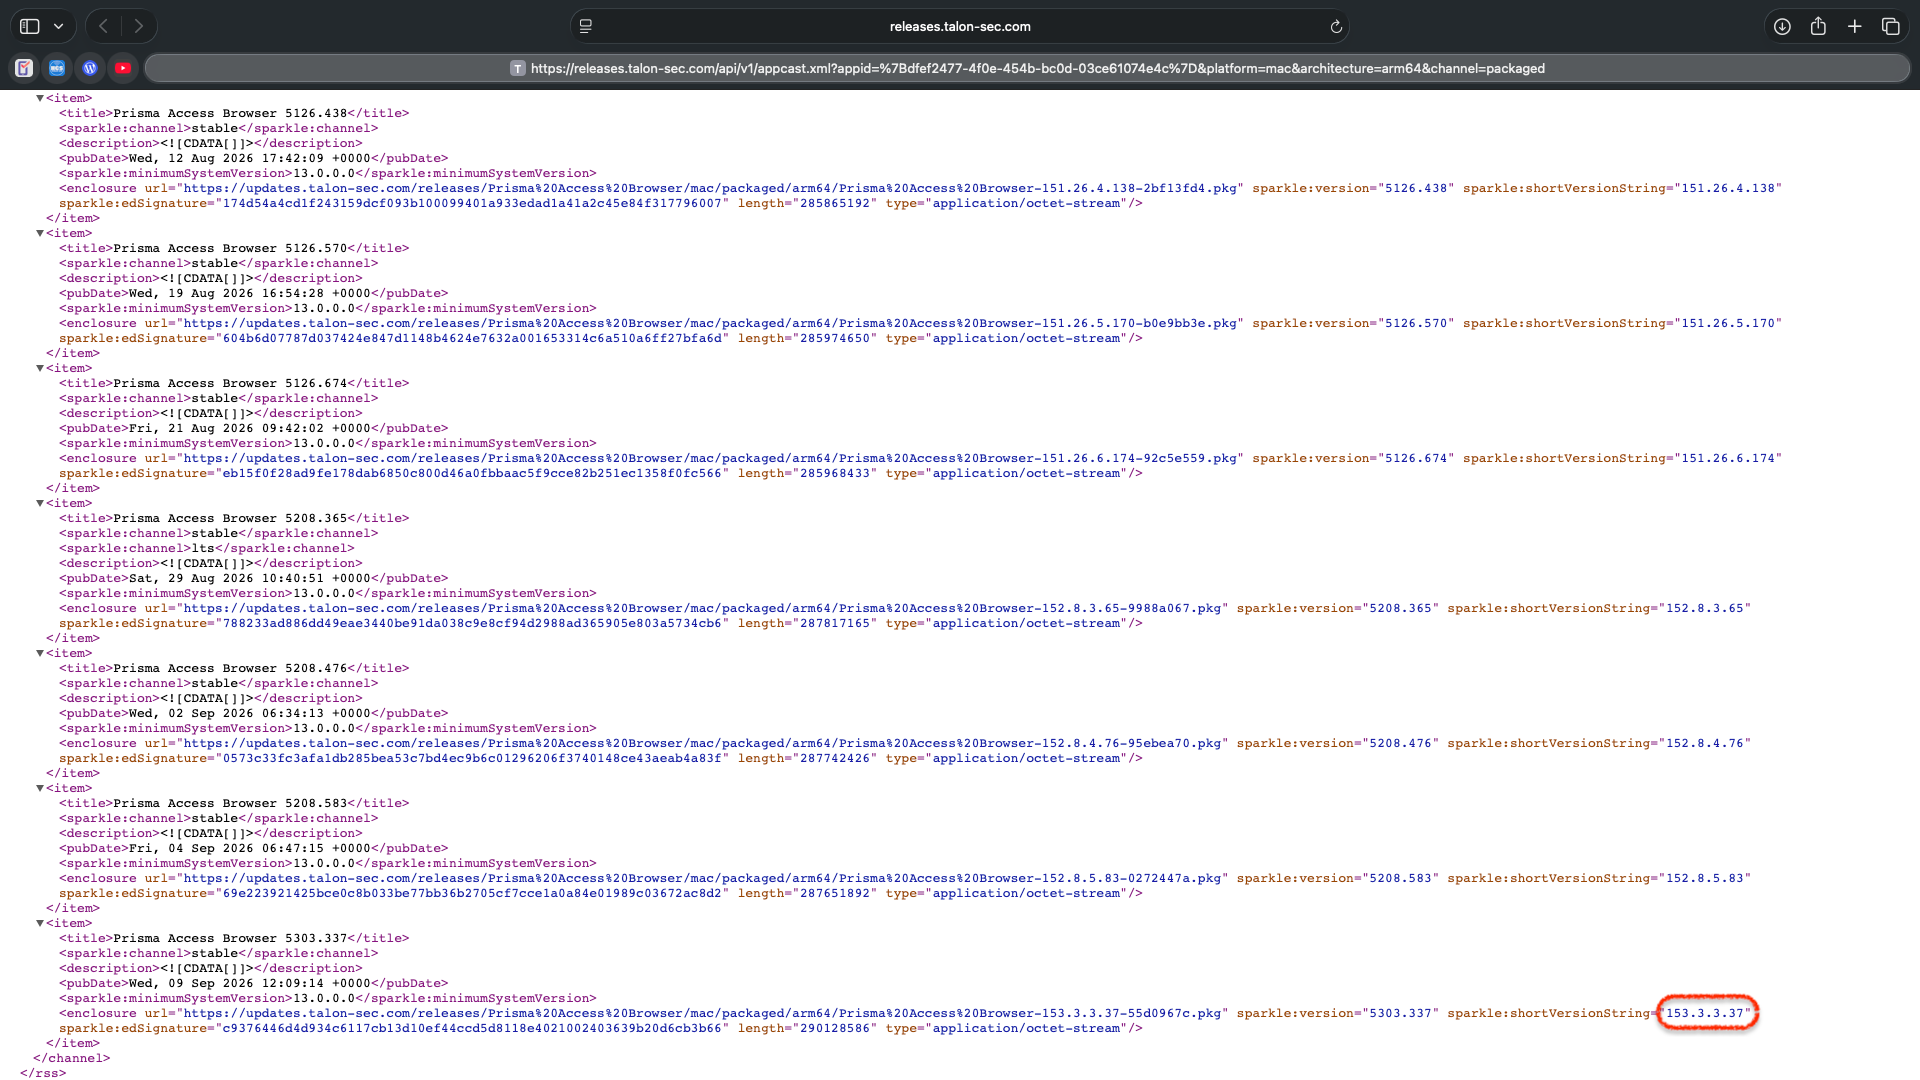
Task: Go back with the back arrow
Action: pyautogui.click(x=103, y=26)
